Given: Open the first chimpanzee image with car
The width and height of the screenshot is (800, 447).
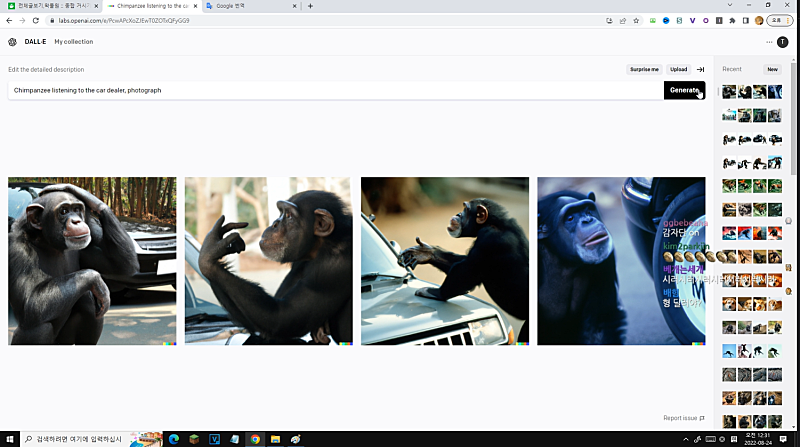Looking at the screenshot, I should (92, 261).
